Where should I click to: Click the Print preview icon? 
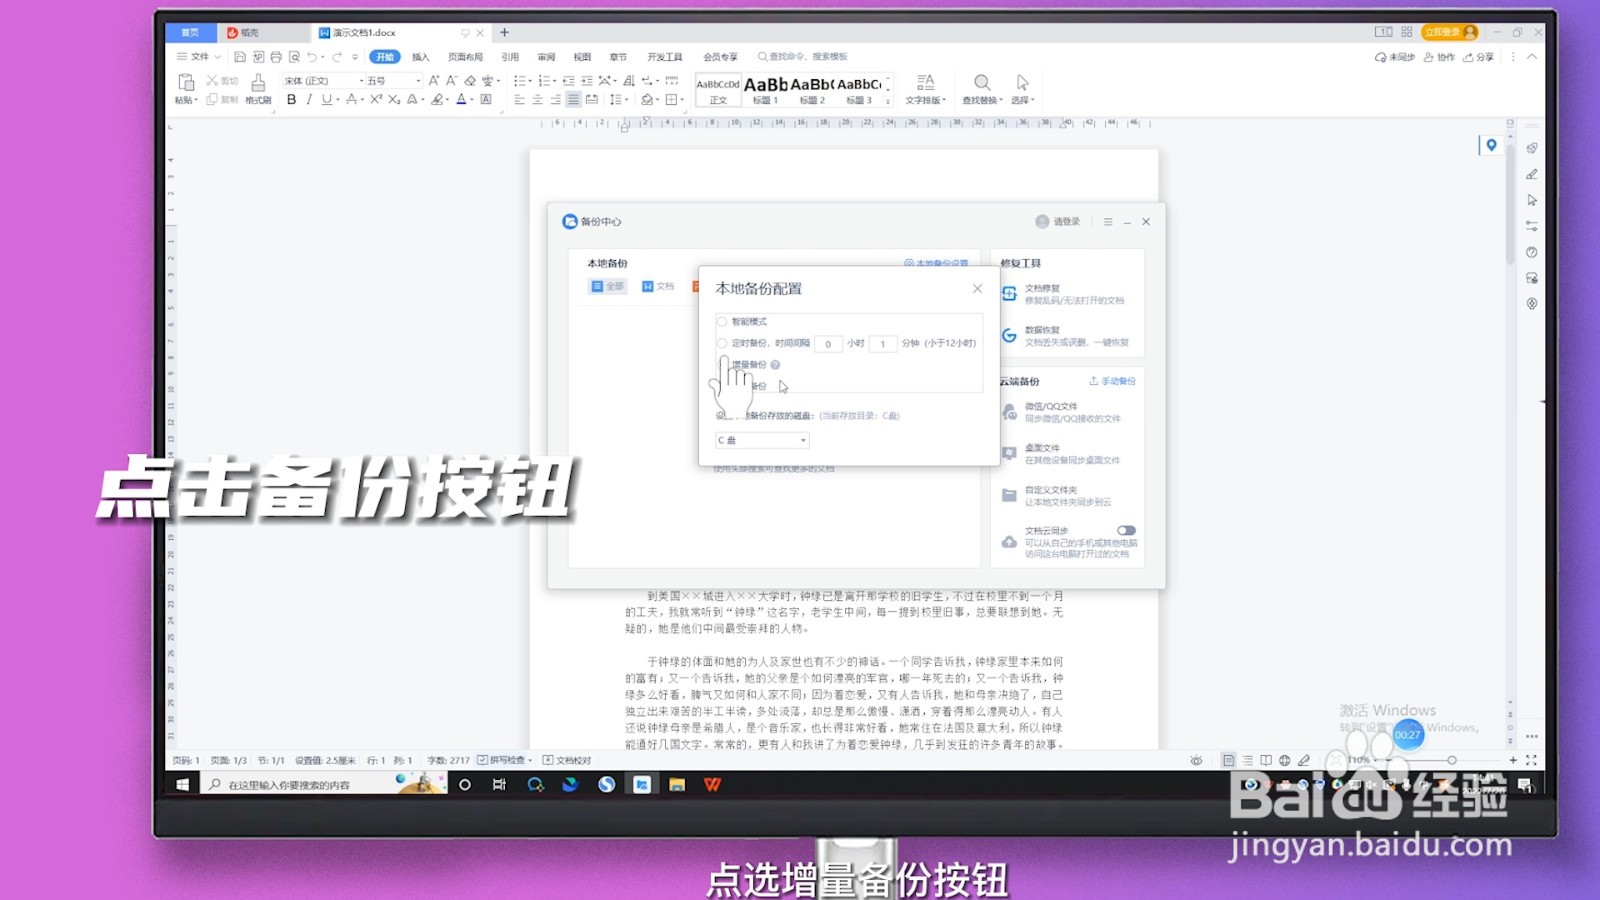click(294, 57)
